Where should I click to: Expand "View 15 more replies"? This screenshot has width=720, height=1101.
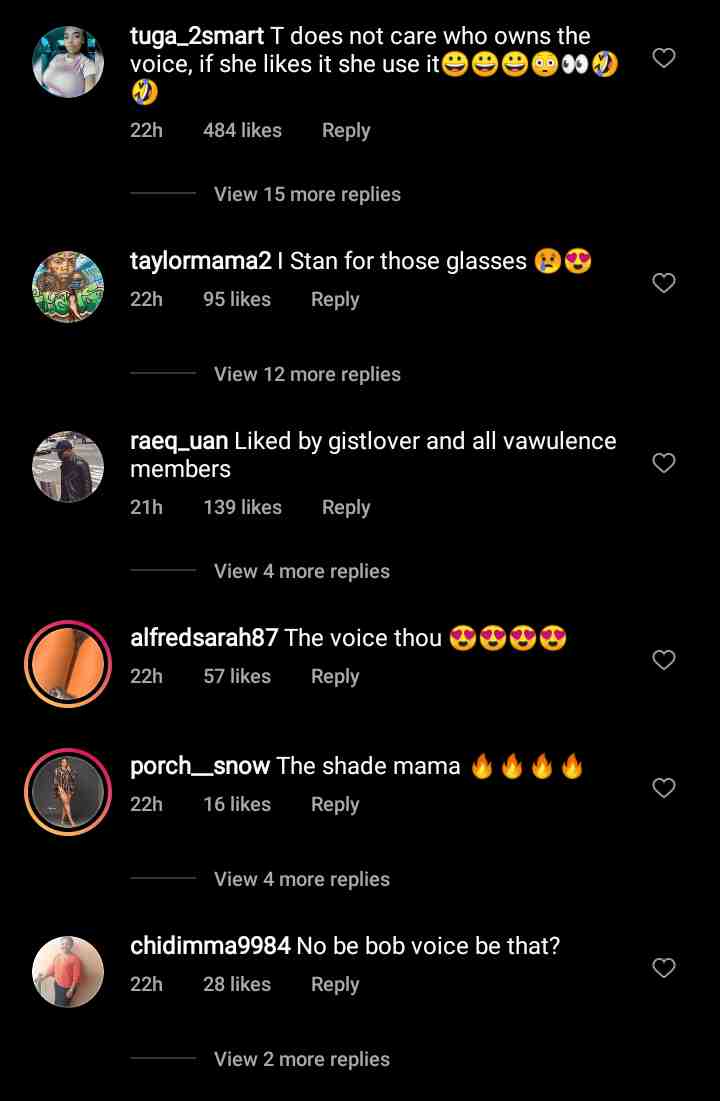coord(307,194)
